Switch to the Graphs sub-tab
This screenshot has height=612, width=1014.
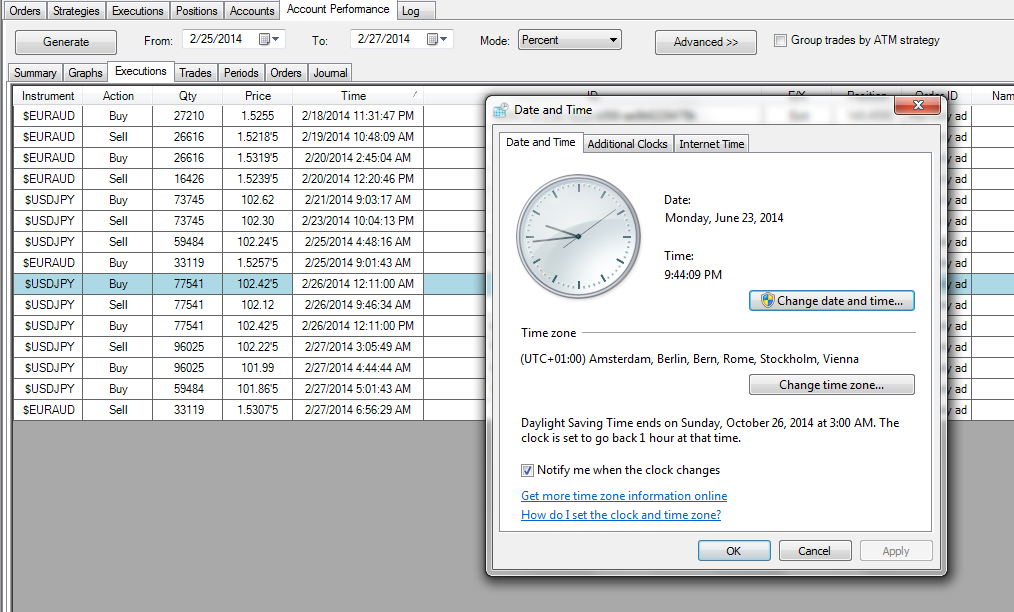(x=85, y=73)
